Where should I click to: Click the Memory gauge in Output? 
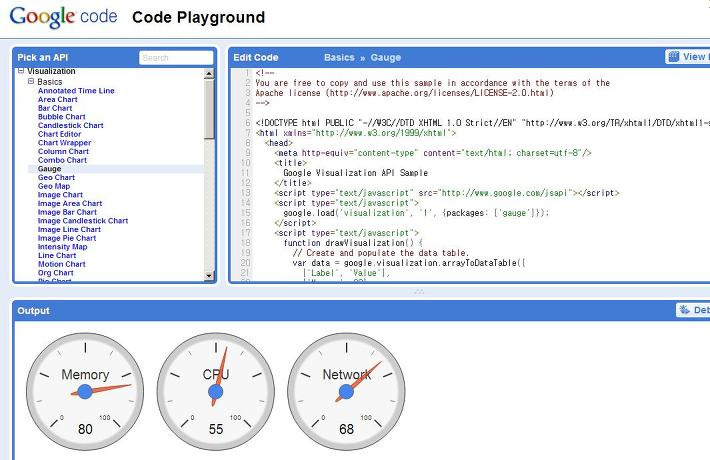[x=85, y=392]
